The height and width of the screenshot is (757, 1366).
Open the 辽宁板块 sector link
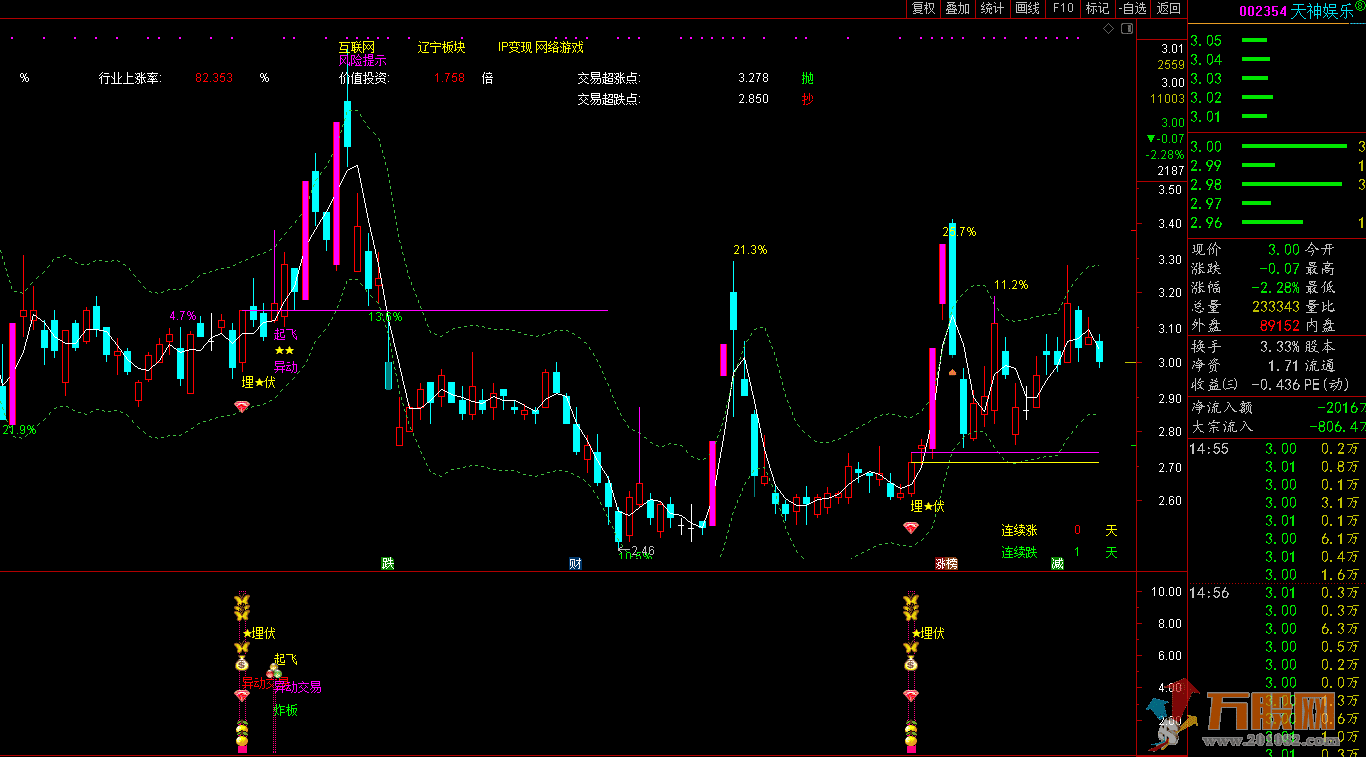[x=441, y=47]
